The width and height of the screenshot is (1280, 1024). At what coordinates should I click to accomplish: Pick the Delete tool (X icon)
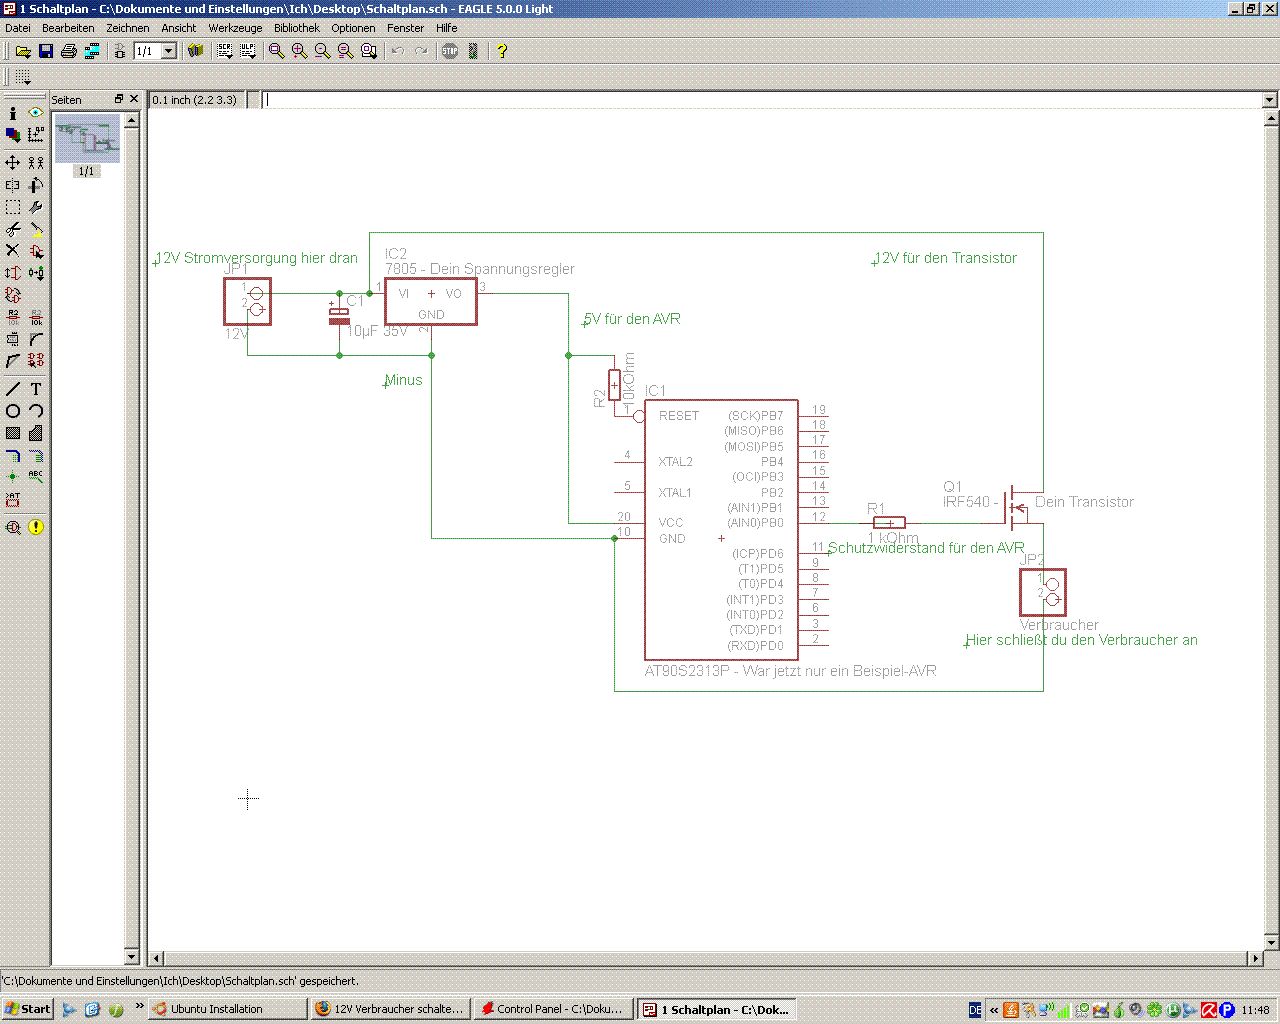click(12, 251)
